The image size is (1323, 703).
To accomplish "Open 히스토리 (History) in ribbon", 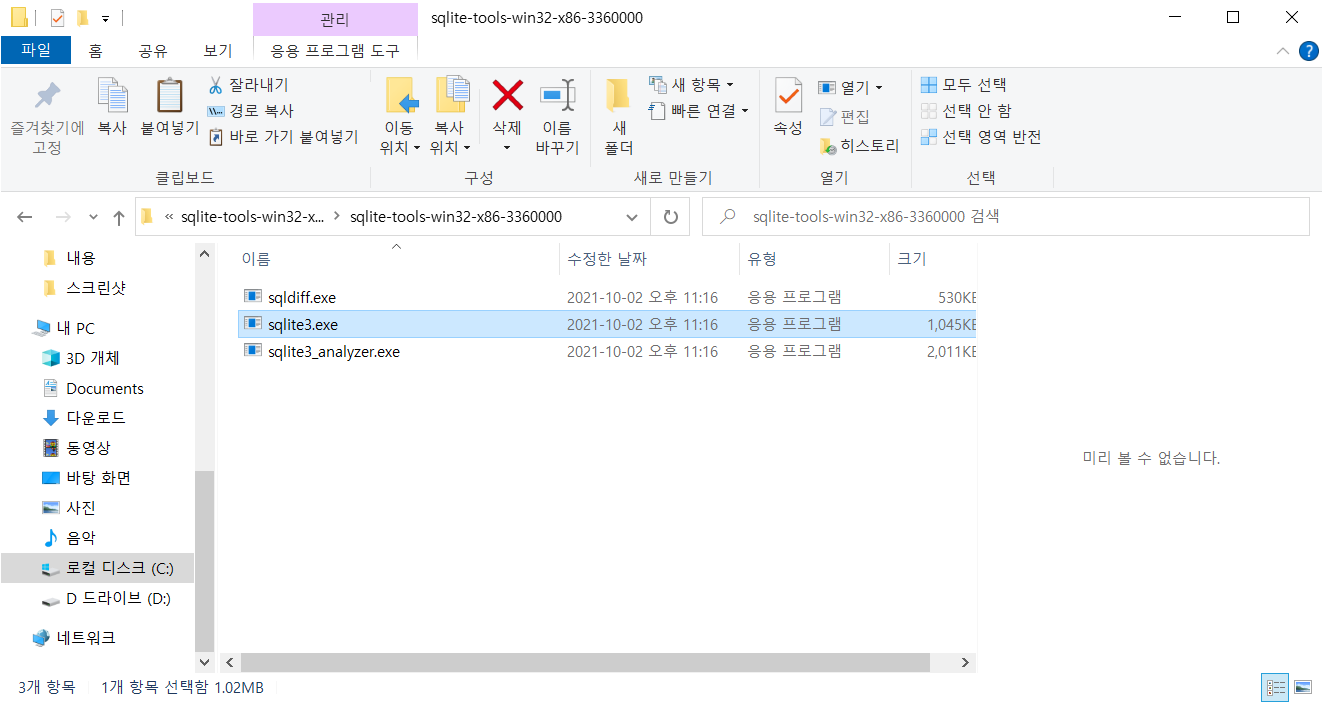I will (x=859, y=146).
